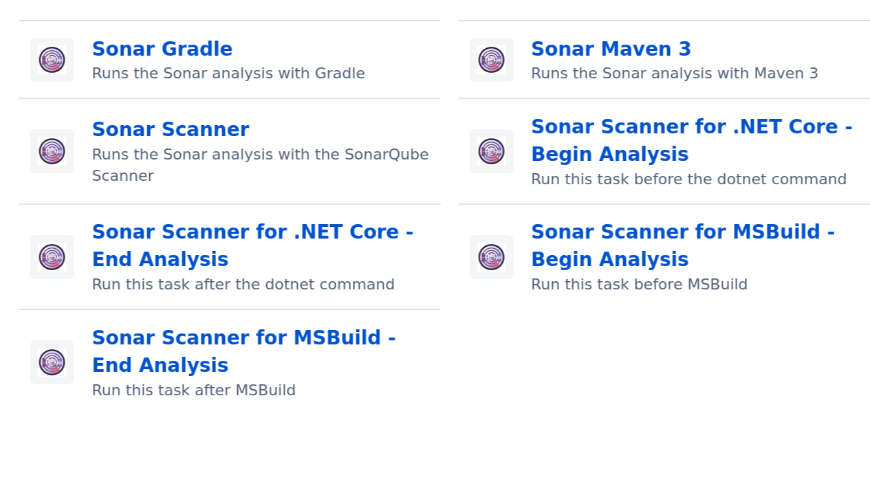This screenshot has height=495, width=870.
Task: Click the 'Run this task after the dotnet command' text
Action: point(243,284)
